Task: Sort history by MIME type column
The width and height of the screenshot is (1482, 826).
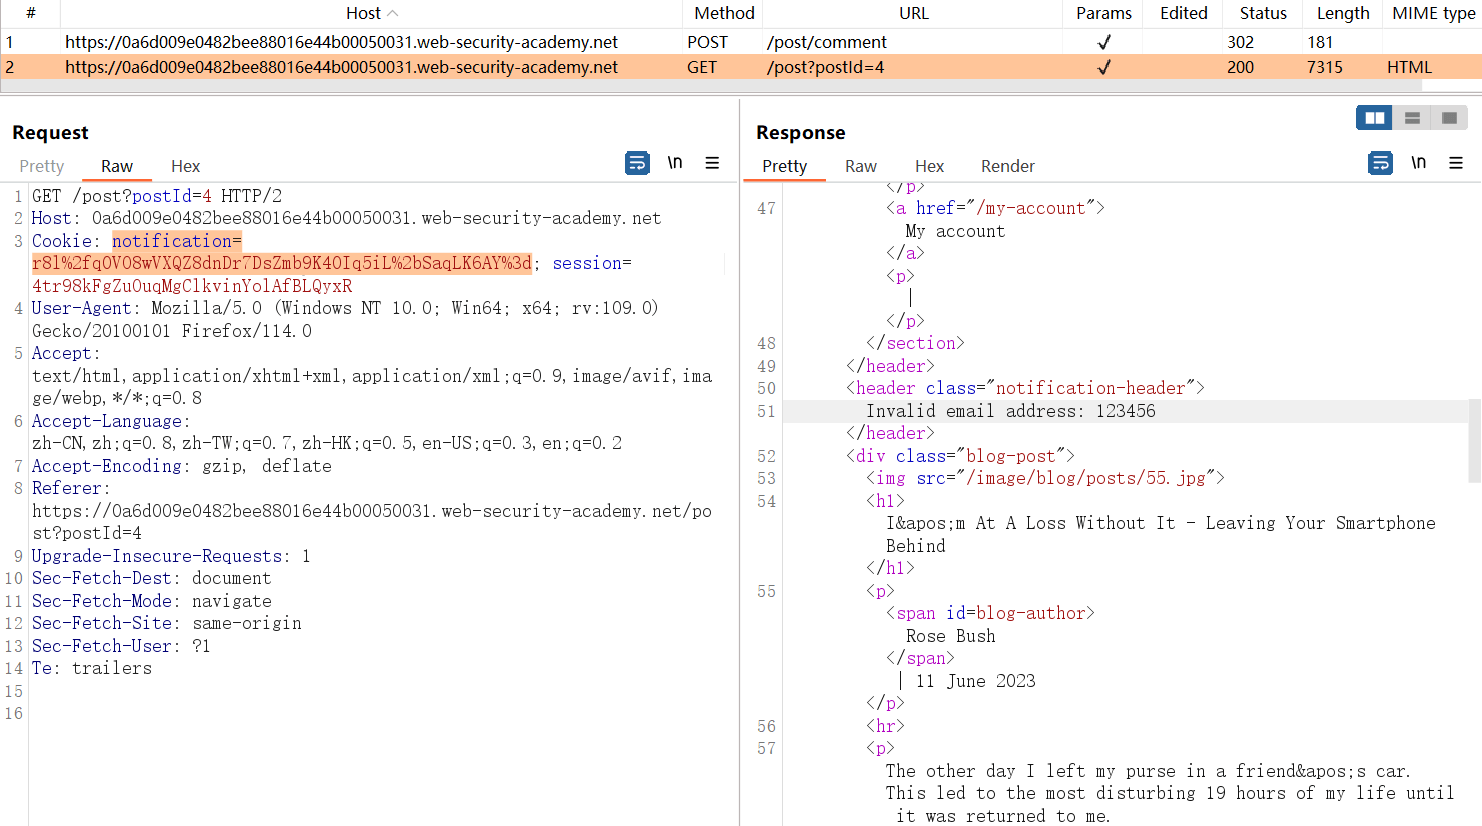Action: pyautogui.click(x=1433, y=13)
